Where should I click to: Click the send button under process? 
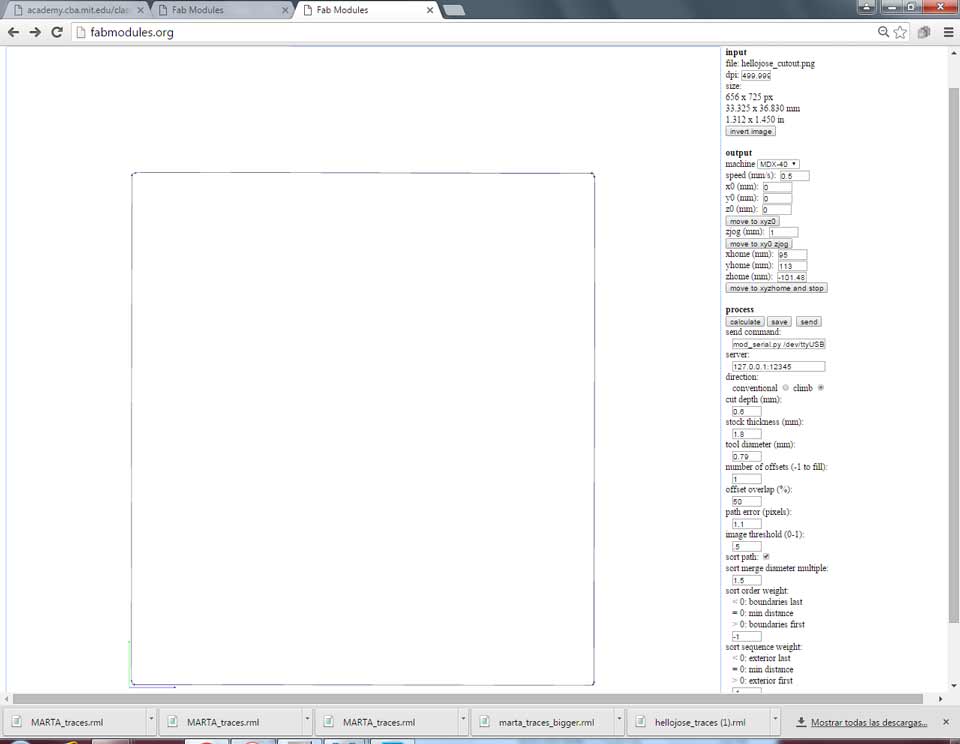pyautogui.click(x=808, y=321)
